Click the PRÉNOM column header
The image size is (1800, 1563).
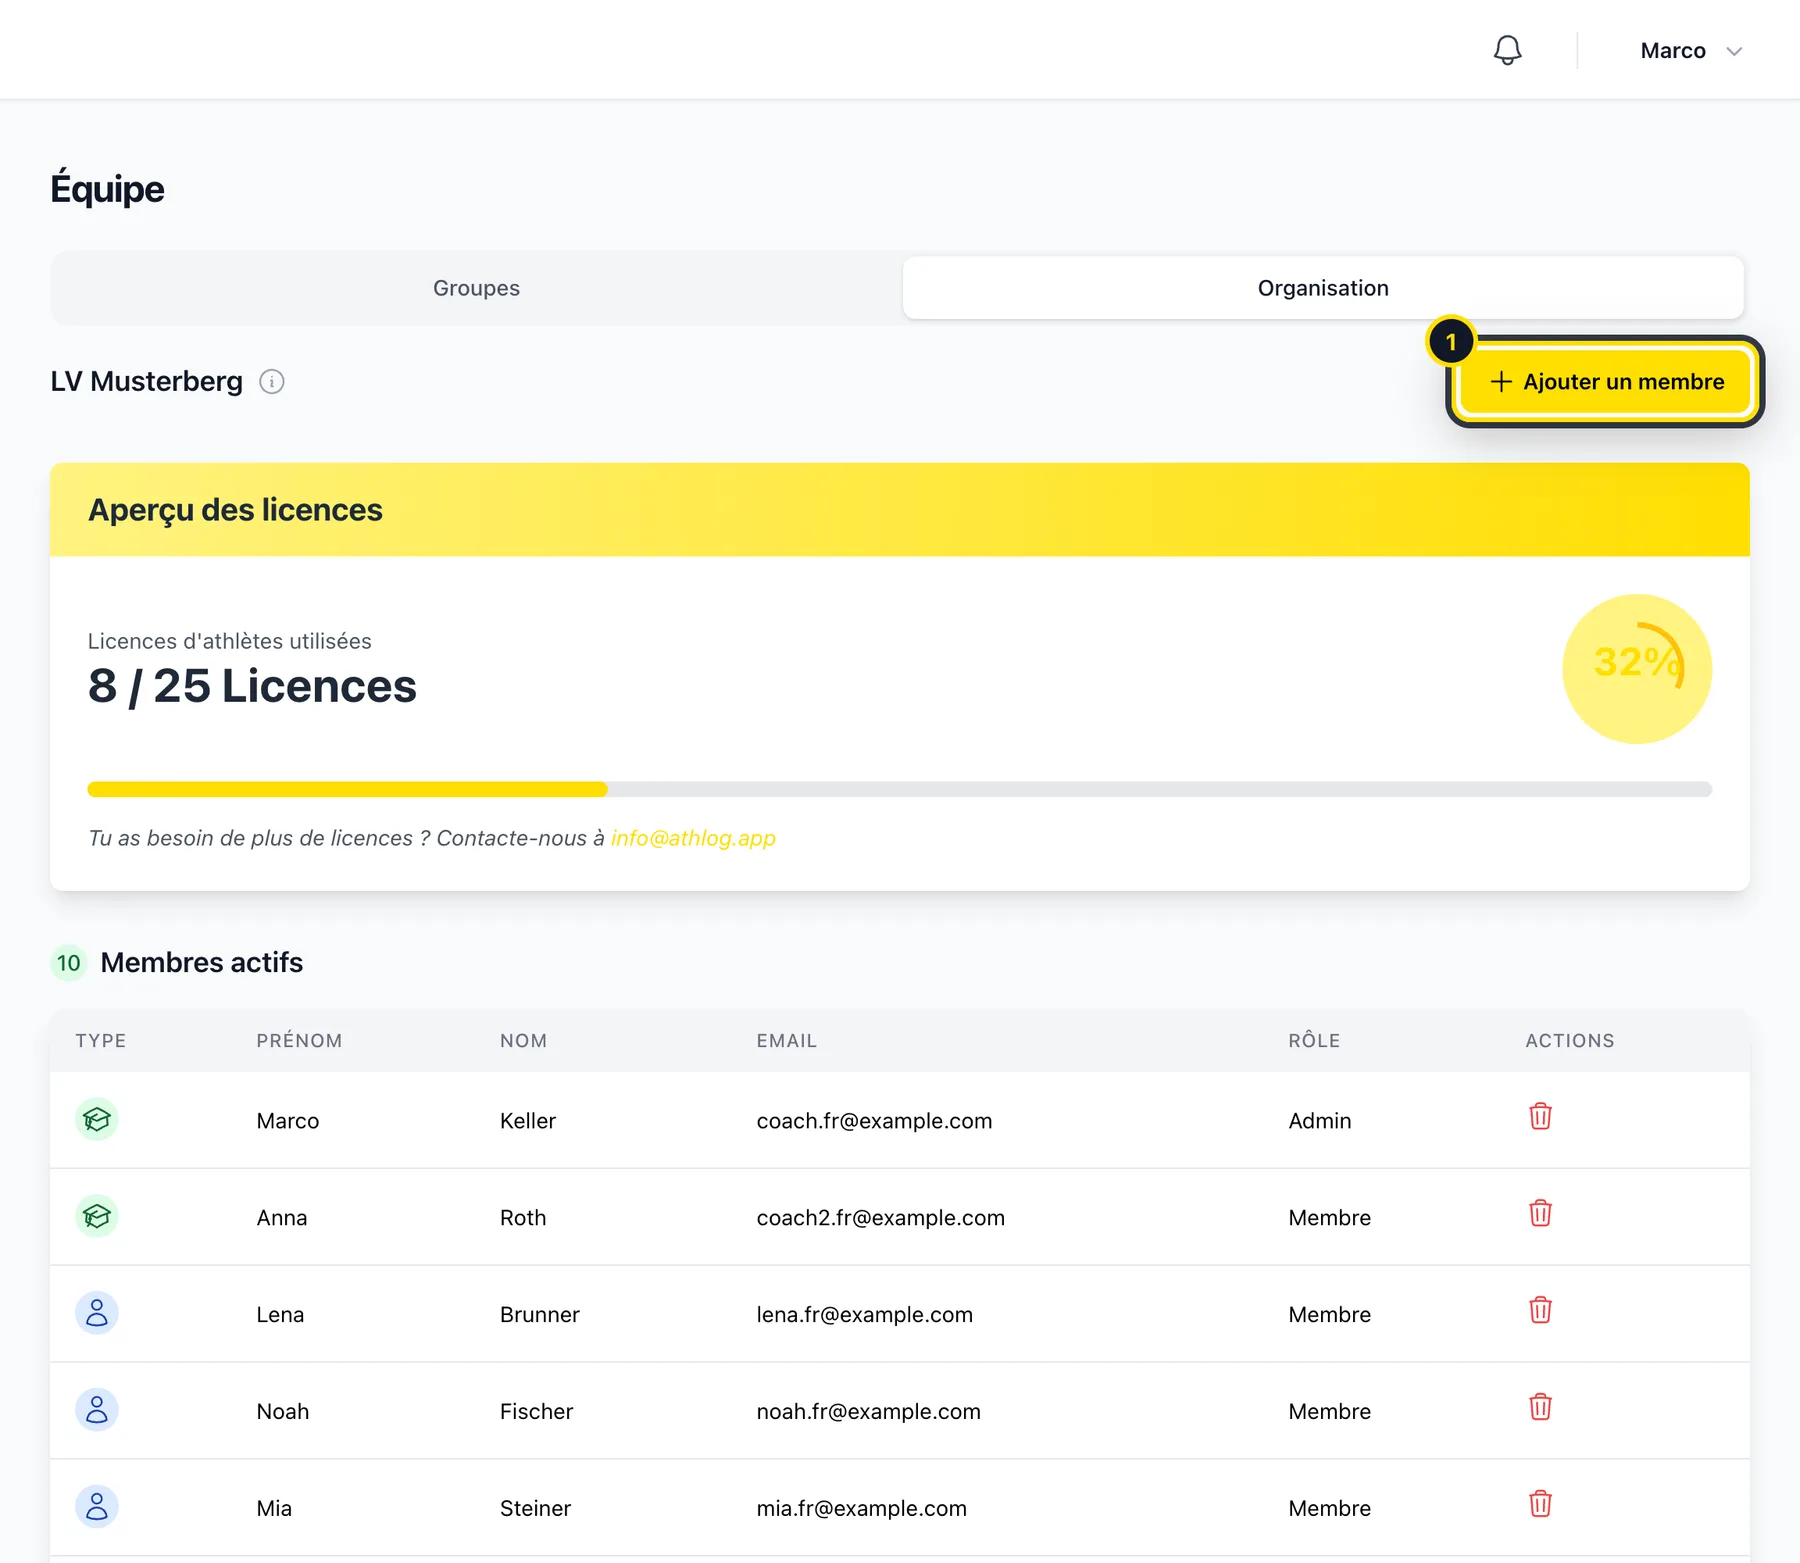pos(299,1040)
